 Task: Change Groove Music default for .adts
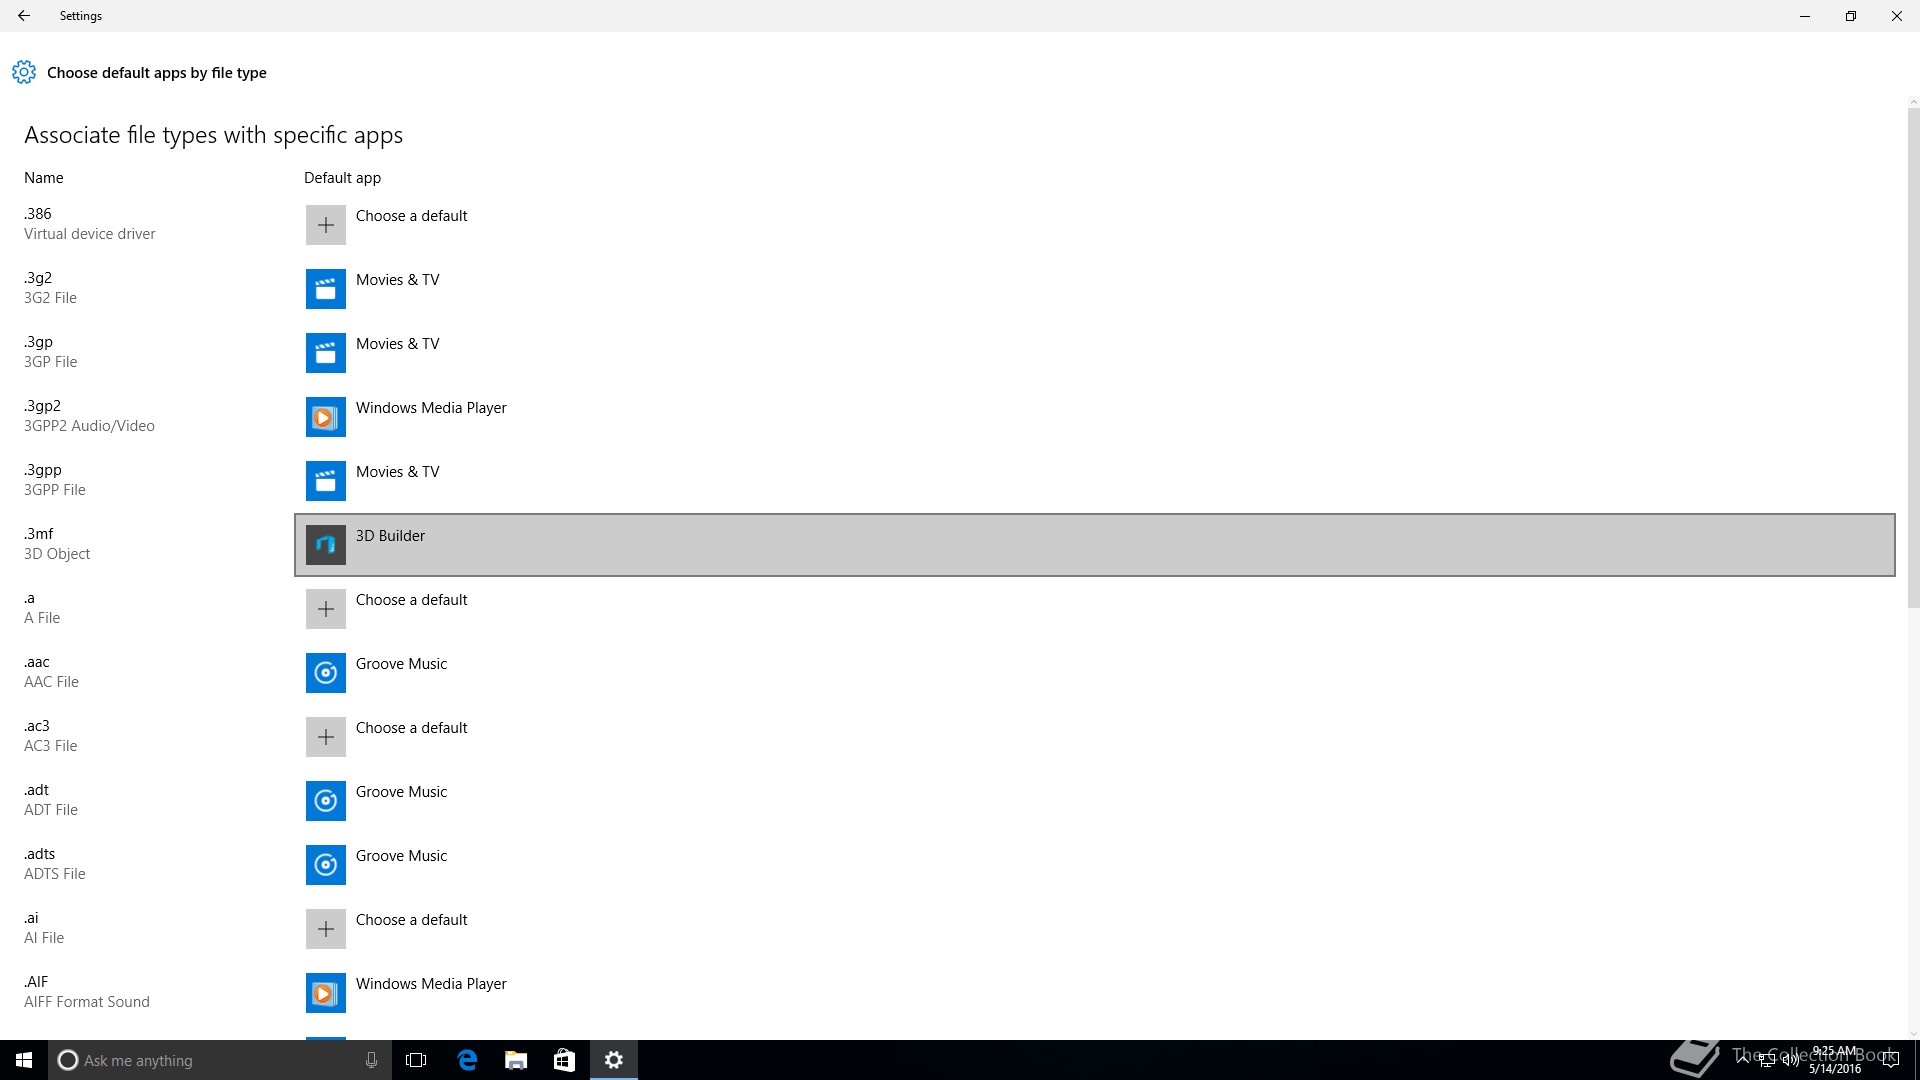pyautogui.click(x=1095, y=865)
